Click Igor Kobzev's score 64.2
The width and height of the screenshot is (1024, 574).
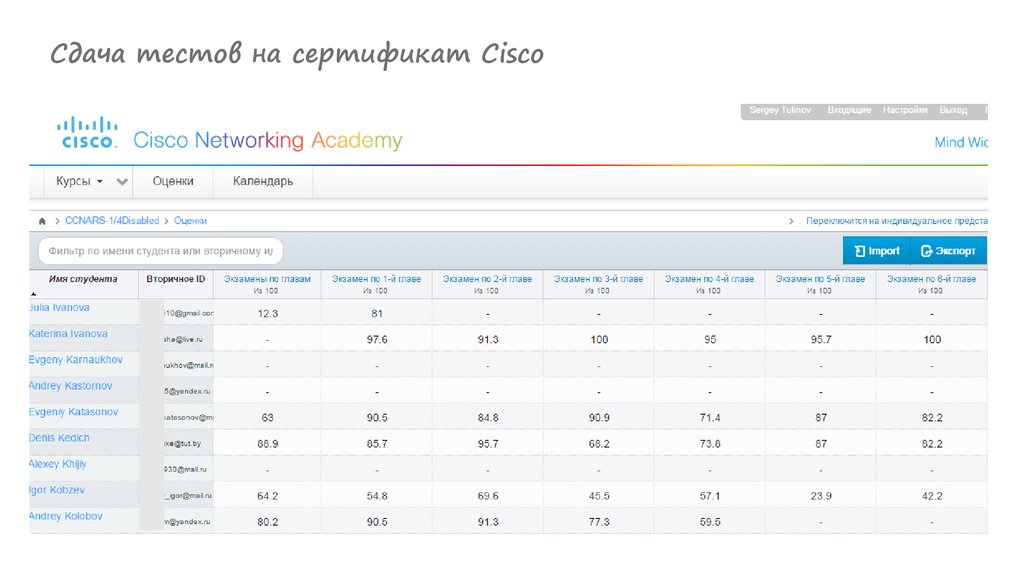click(268, 496)
